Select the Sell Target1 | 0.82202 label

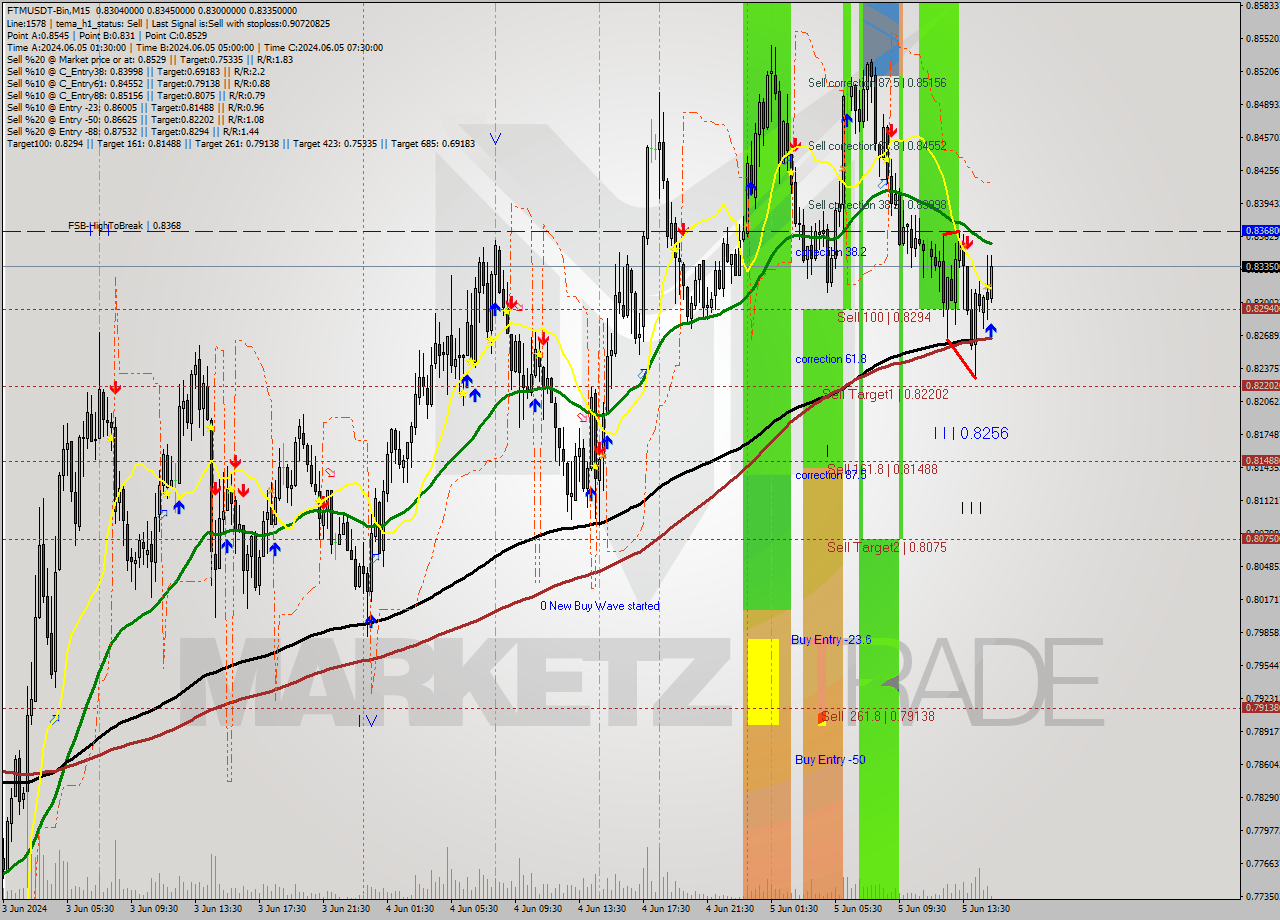point(886,394)
